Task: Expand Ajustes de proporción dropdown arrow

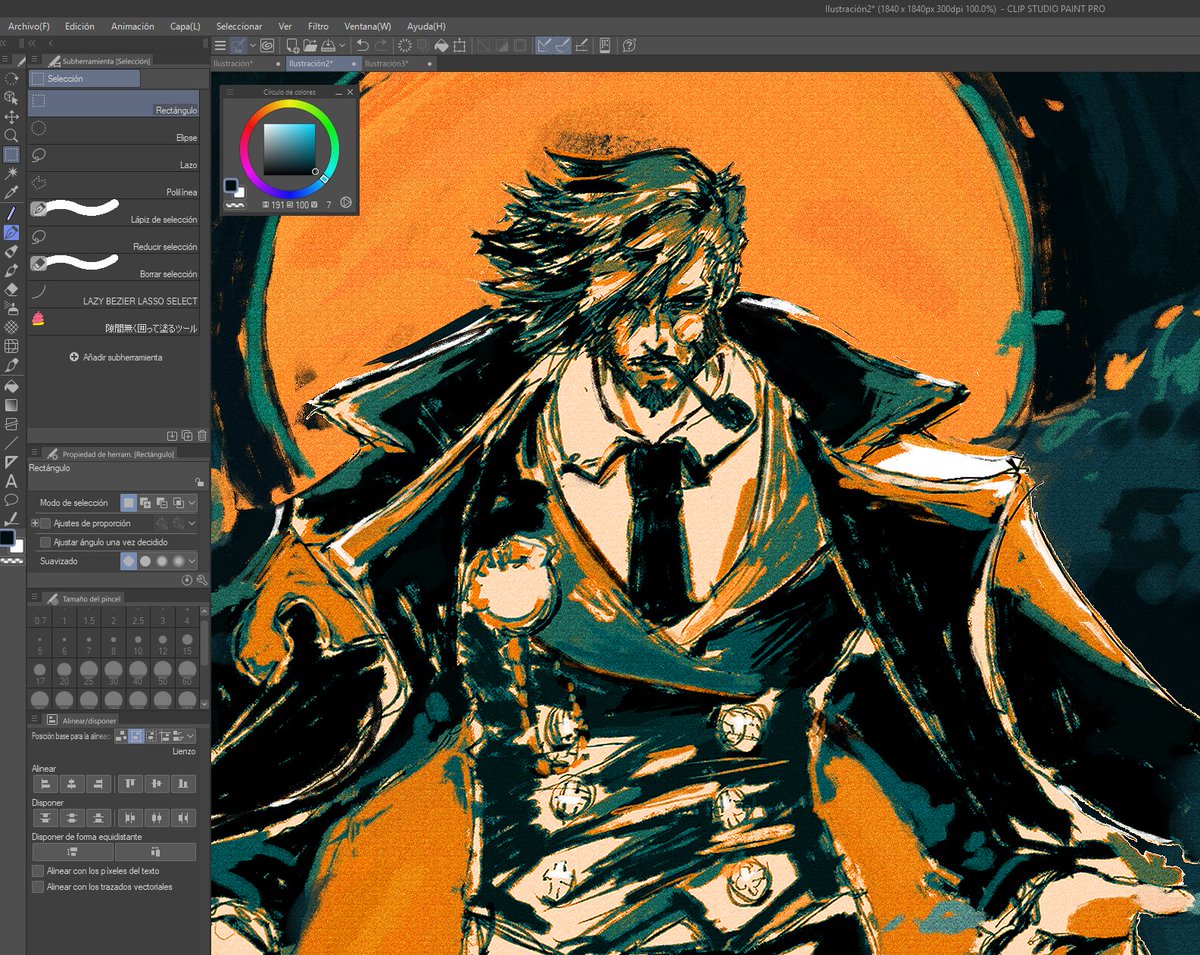Action: coord(192,523)
